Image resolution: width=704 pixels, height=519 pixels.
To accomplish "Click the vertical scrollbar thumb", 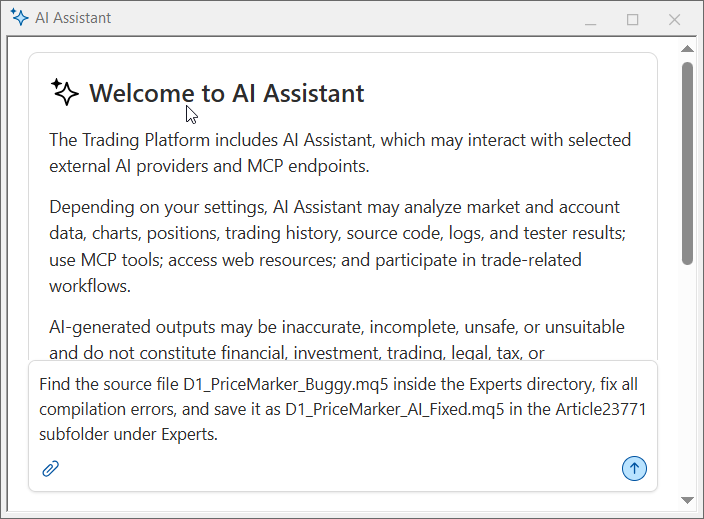I will point(687,163).
